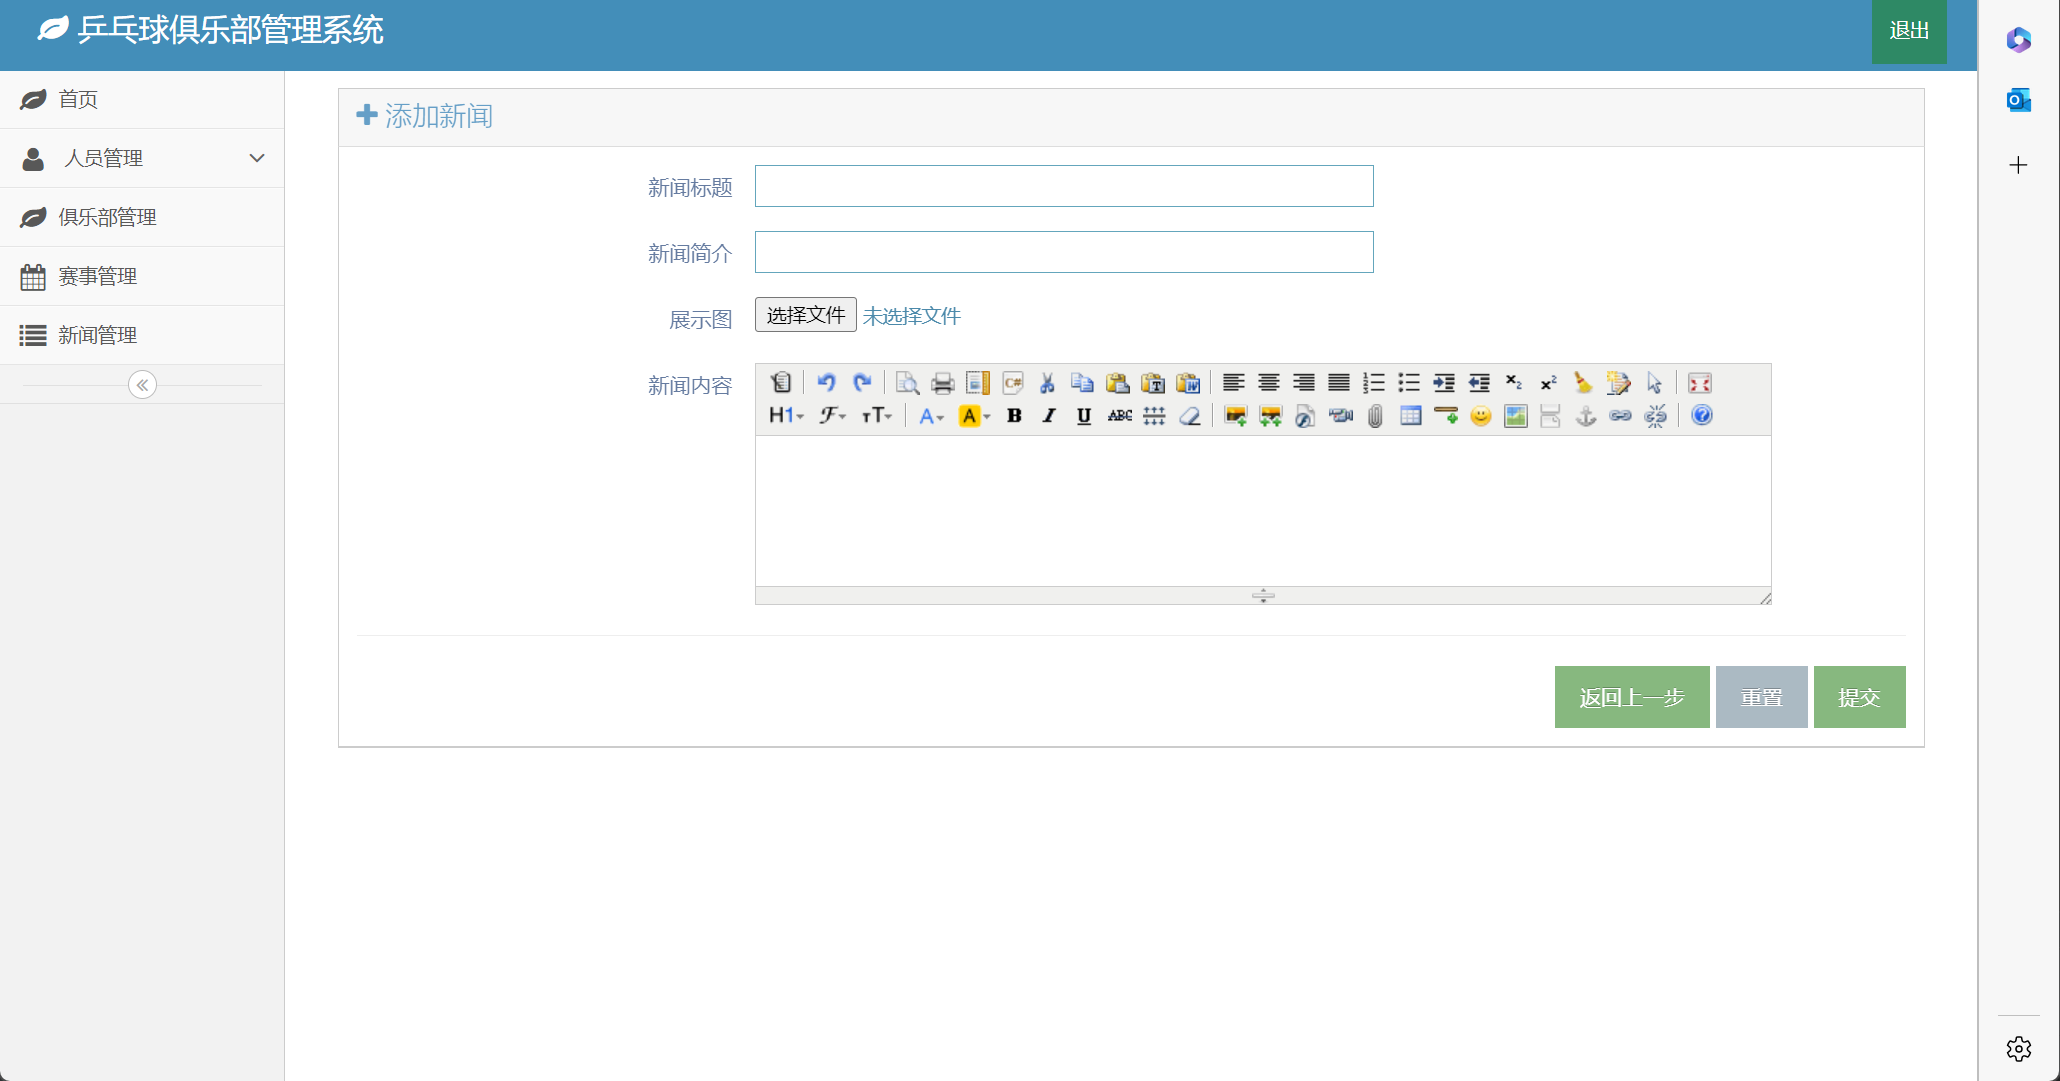Click the anchor icon in editor
Image resolution: width=2060 pixels, height=1081 pixels.
(1585, 416)
